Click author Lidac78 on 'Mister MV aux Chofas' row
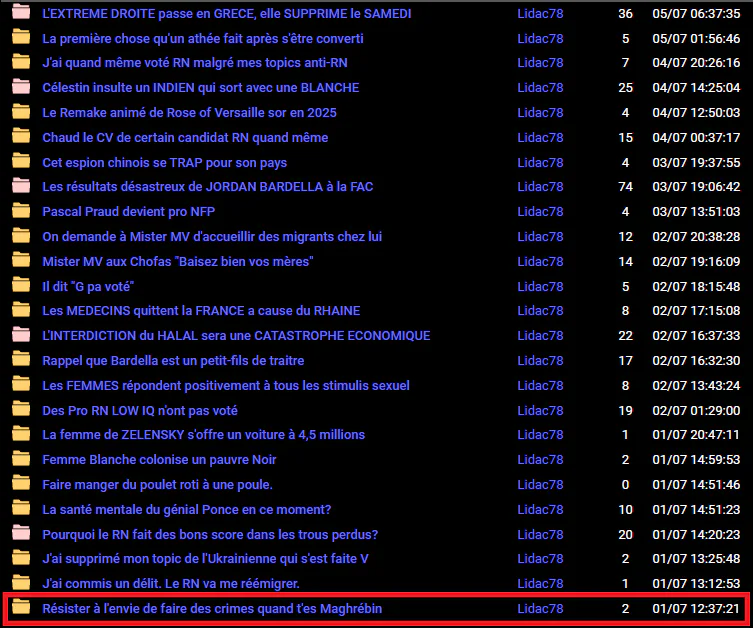753x628 pixels. tap(540, 262)
